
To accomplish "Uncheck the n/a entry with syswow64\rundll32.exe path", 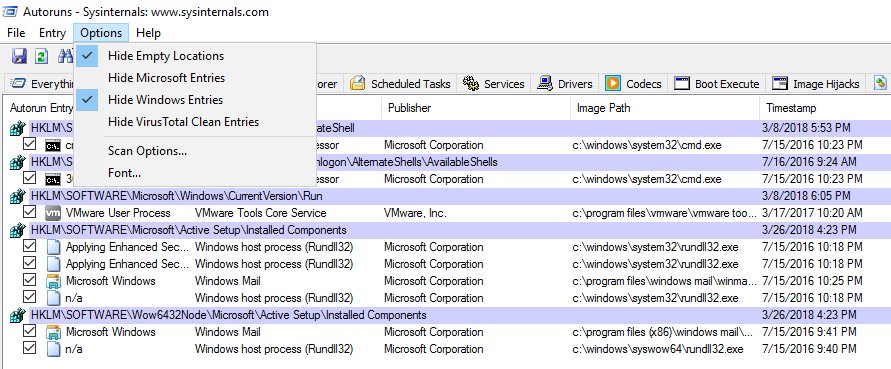I will (30, 348).
